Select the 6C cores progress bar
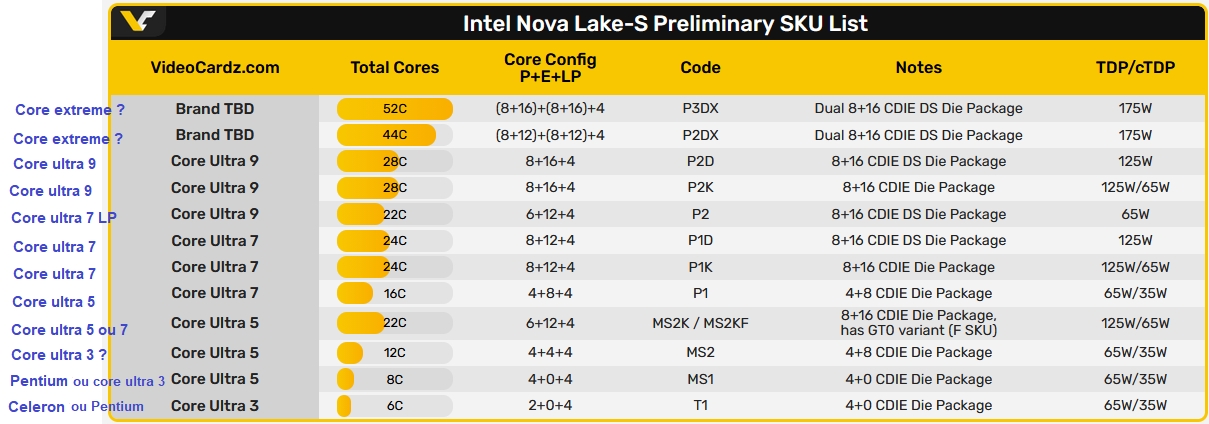Screen dimensions: 1209x424 coord(395,406)
